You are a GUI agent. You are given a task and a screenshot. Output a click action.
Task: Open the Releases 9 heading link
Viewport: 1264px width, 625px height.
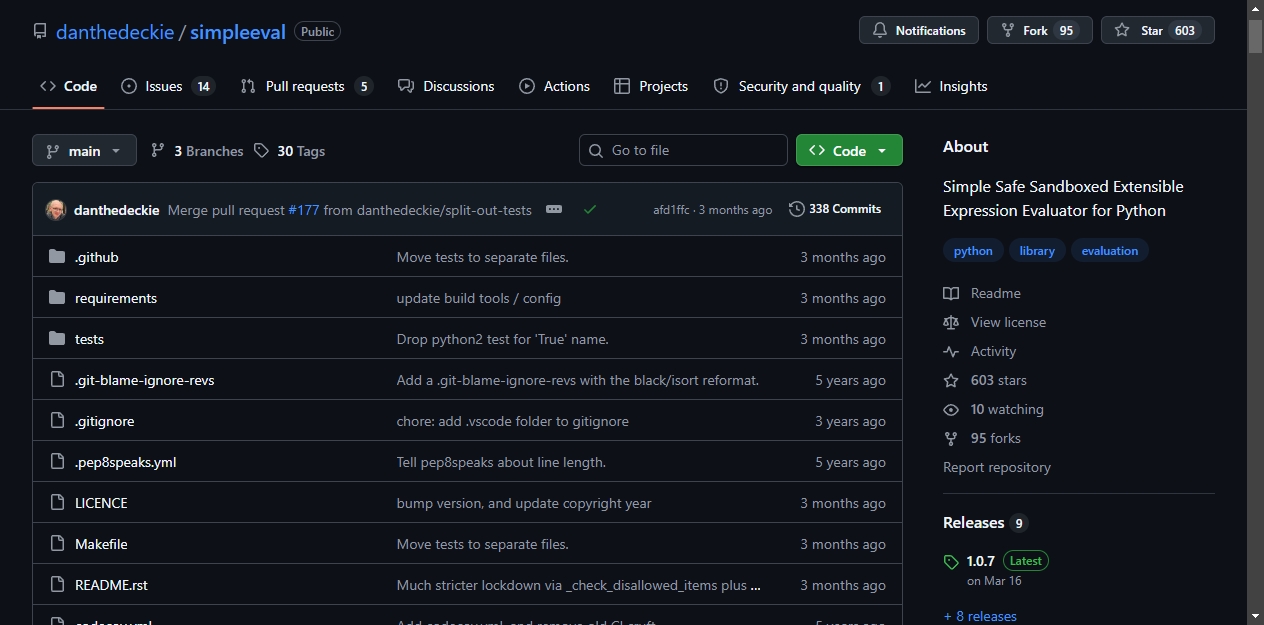tap(985, 523)
